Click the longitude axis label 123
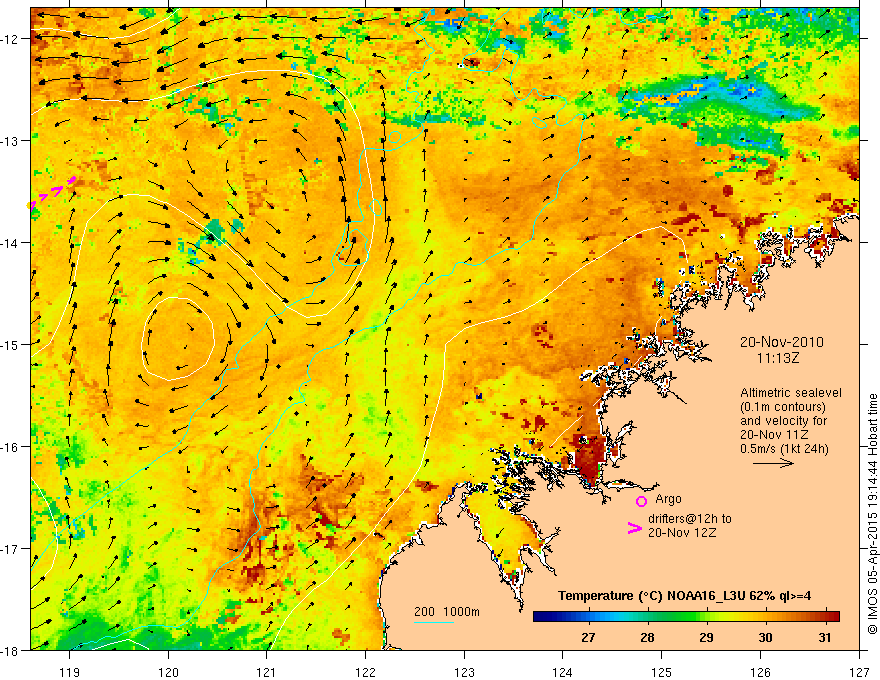880x680 pixels. 464,672
